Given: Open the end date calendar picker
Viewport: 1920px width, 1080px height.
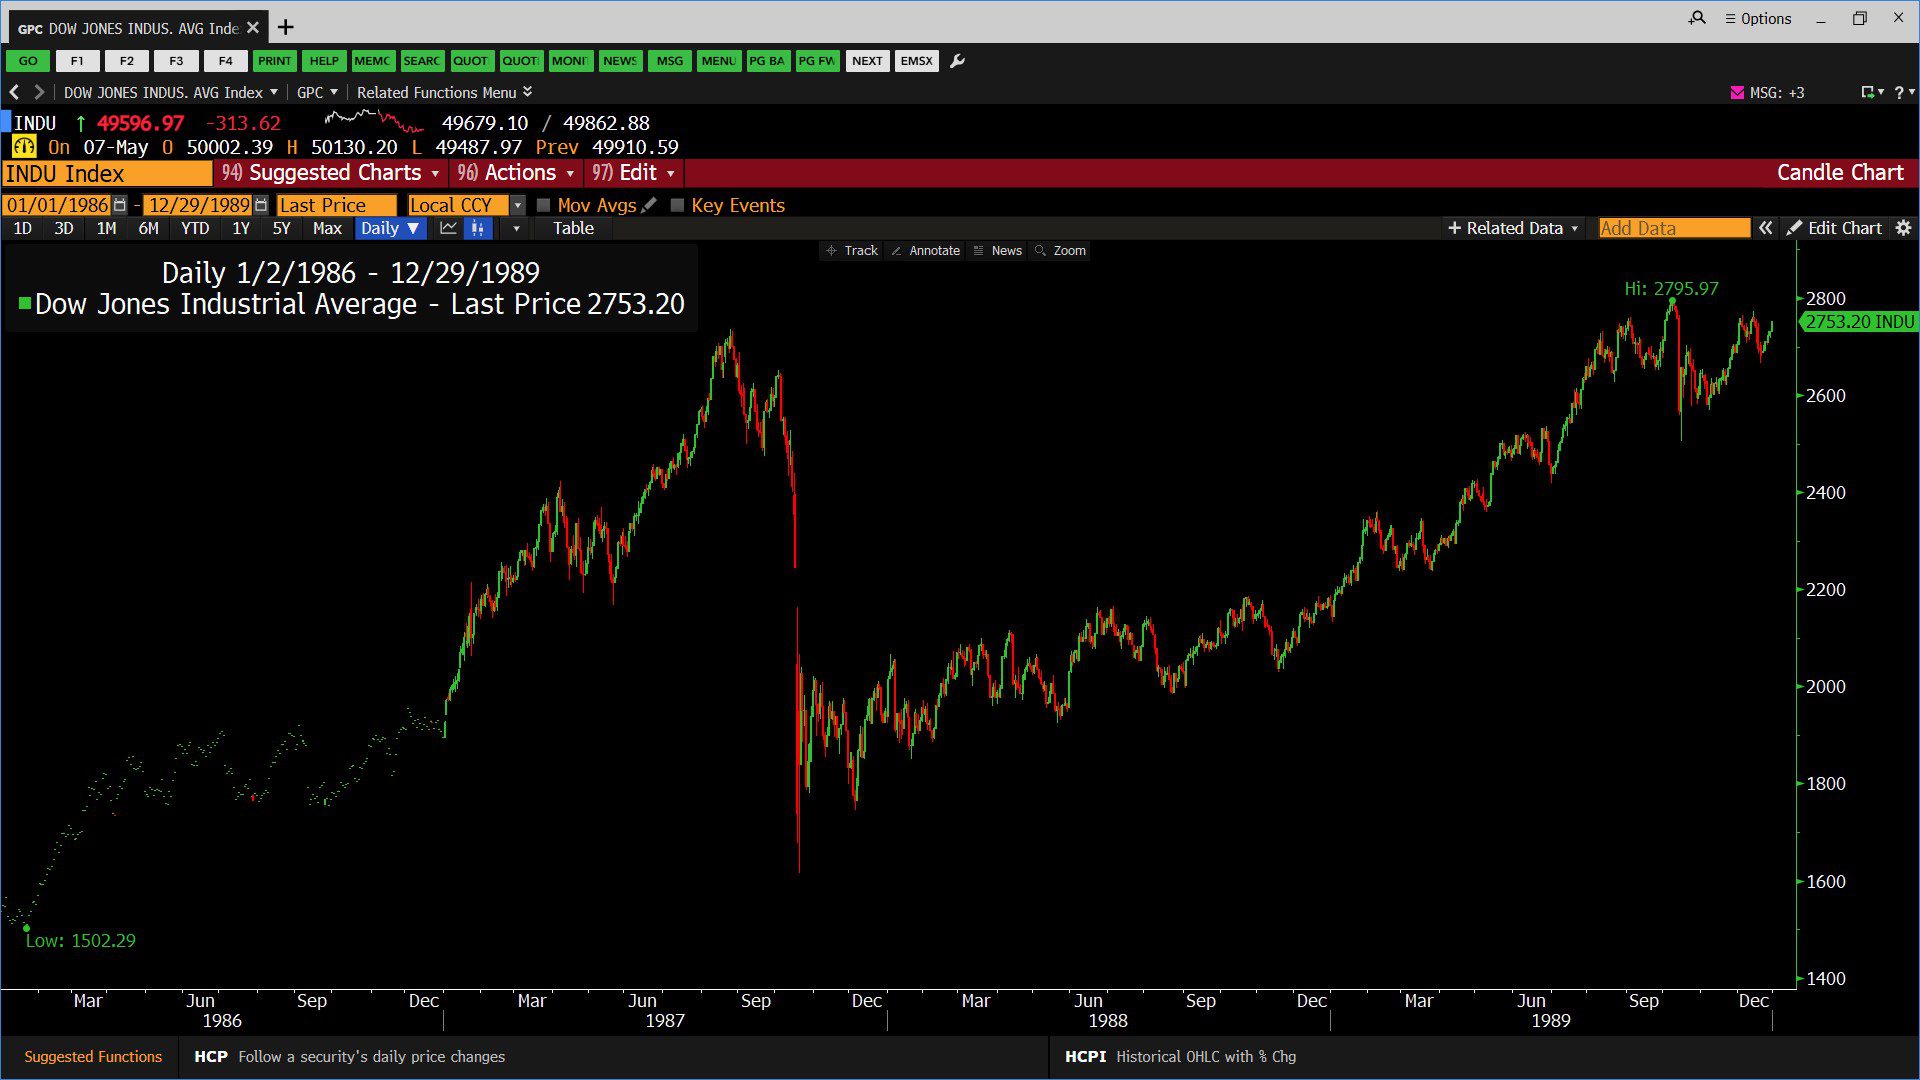Looking at the screenshot, I should 261,205.
